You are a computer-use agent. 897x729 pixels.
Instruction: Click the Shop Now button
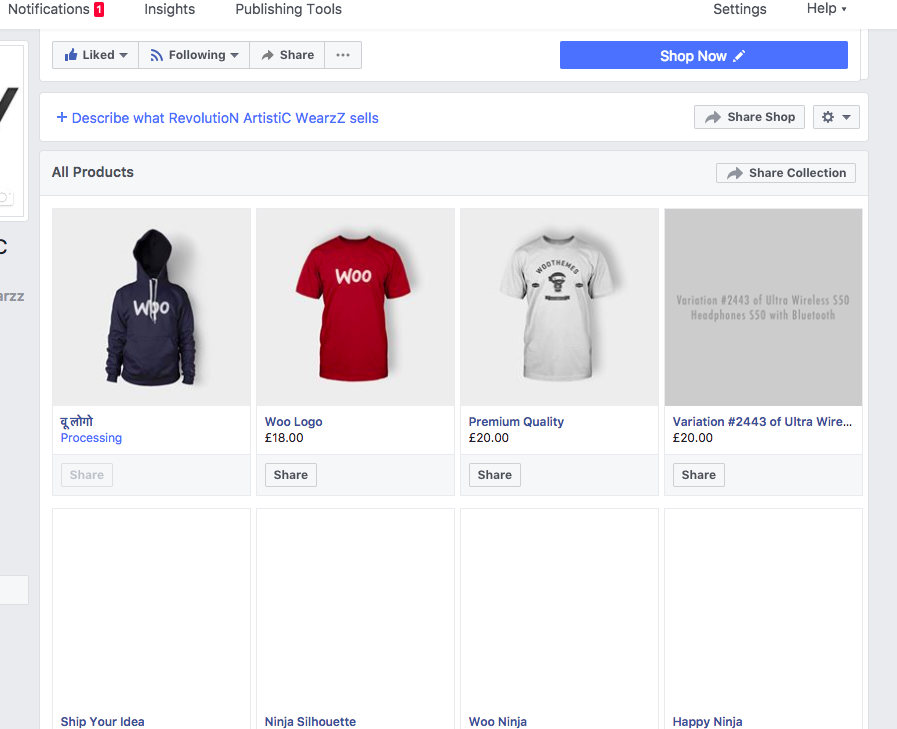pos(704,55)
